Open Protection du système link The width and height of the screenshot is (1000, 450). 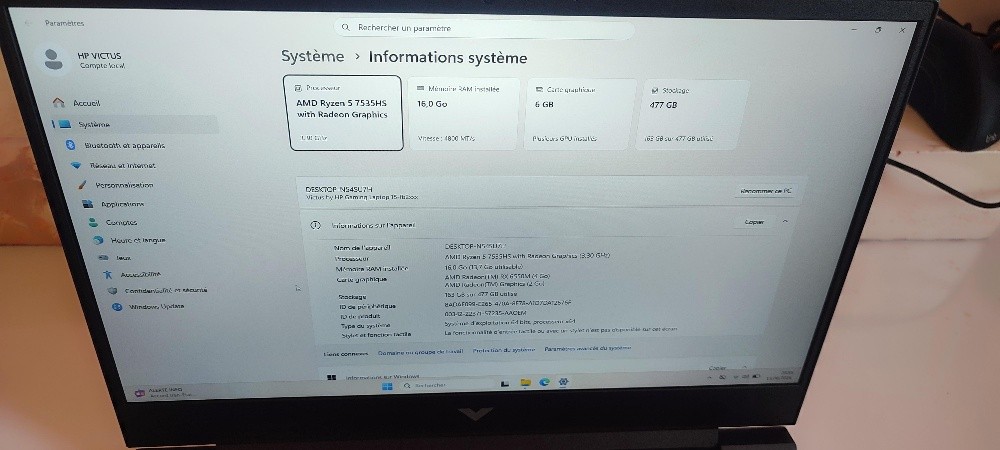pyautogui.click(x=504, y=350)
